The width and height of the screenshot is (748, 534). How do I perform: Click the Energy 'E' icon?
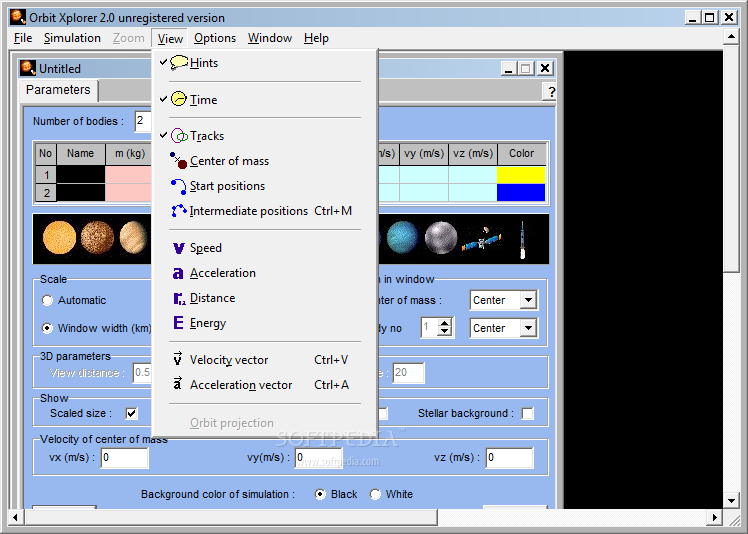178,323
